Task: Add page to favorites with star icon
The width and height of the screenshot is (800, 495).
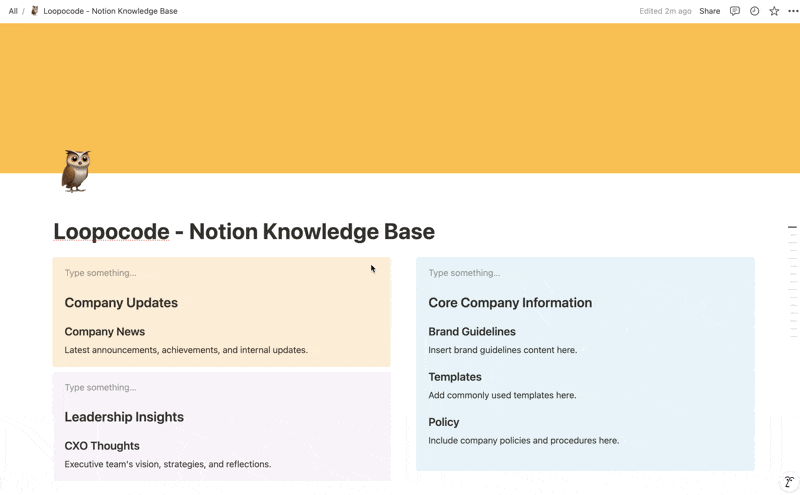Action: [774, 11]
